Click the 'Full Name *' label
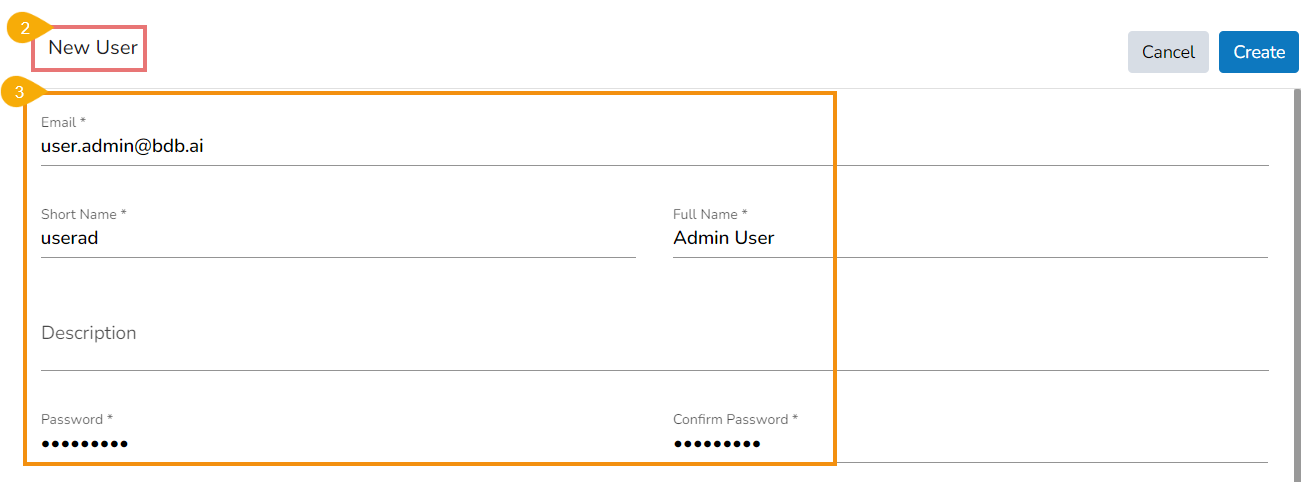The height and width of the screenshot is (482, 1310). click(710, 214)
